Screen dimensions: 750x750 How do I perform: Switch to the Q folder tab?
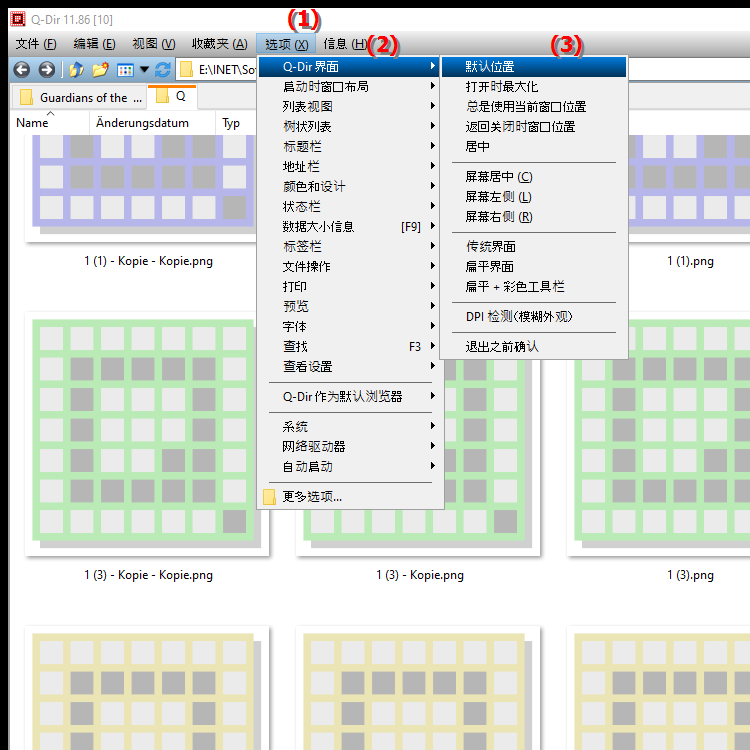[172, 97]
